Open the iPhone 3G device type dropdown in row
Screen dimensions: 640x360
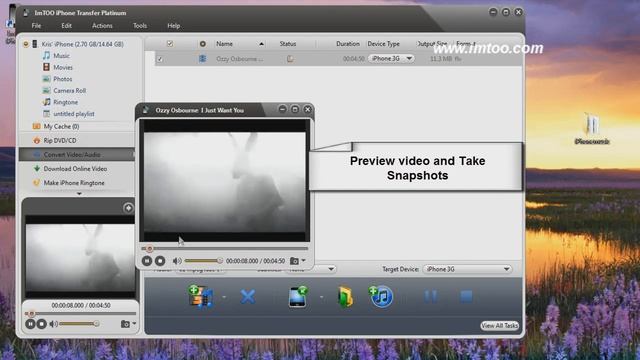coord(391,59)
